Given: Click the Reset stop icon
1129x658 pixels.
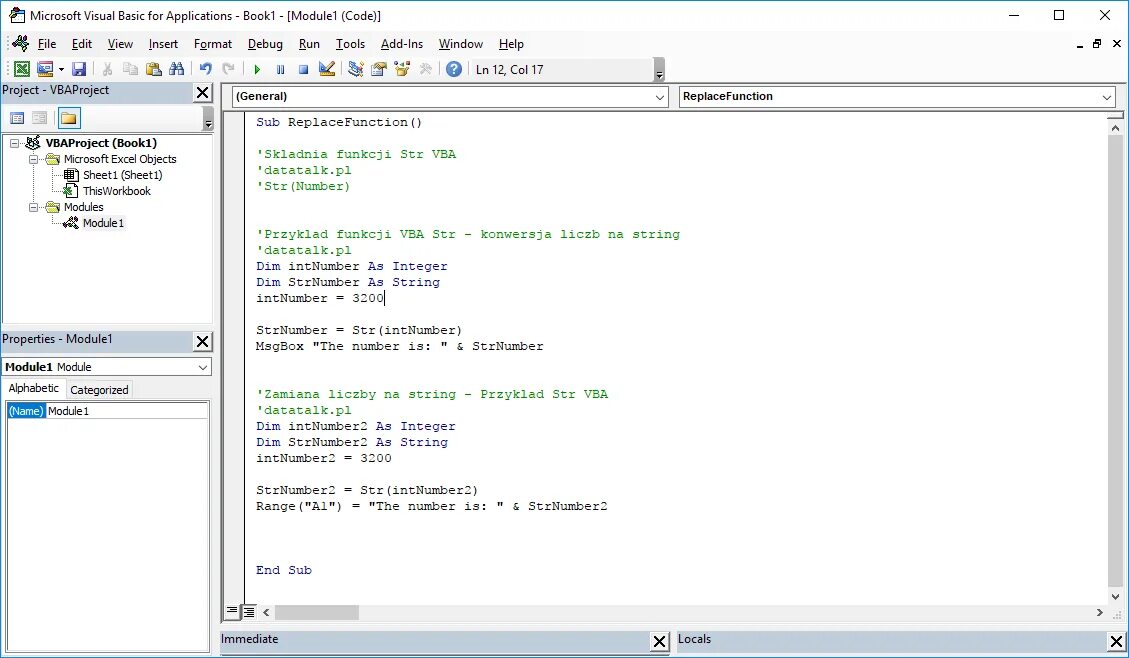Looking at the screenshot, I should pyautogui.click(x=303, y=69).
